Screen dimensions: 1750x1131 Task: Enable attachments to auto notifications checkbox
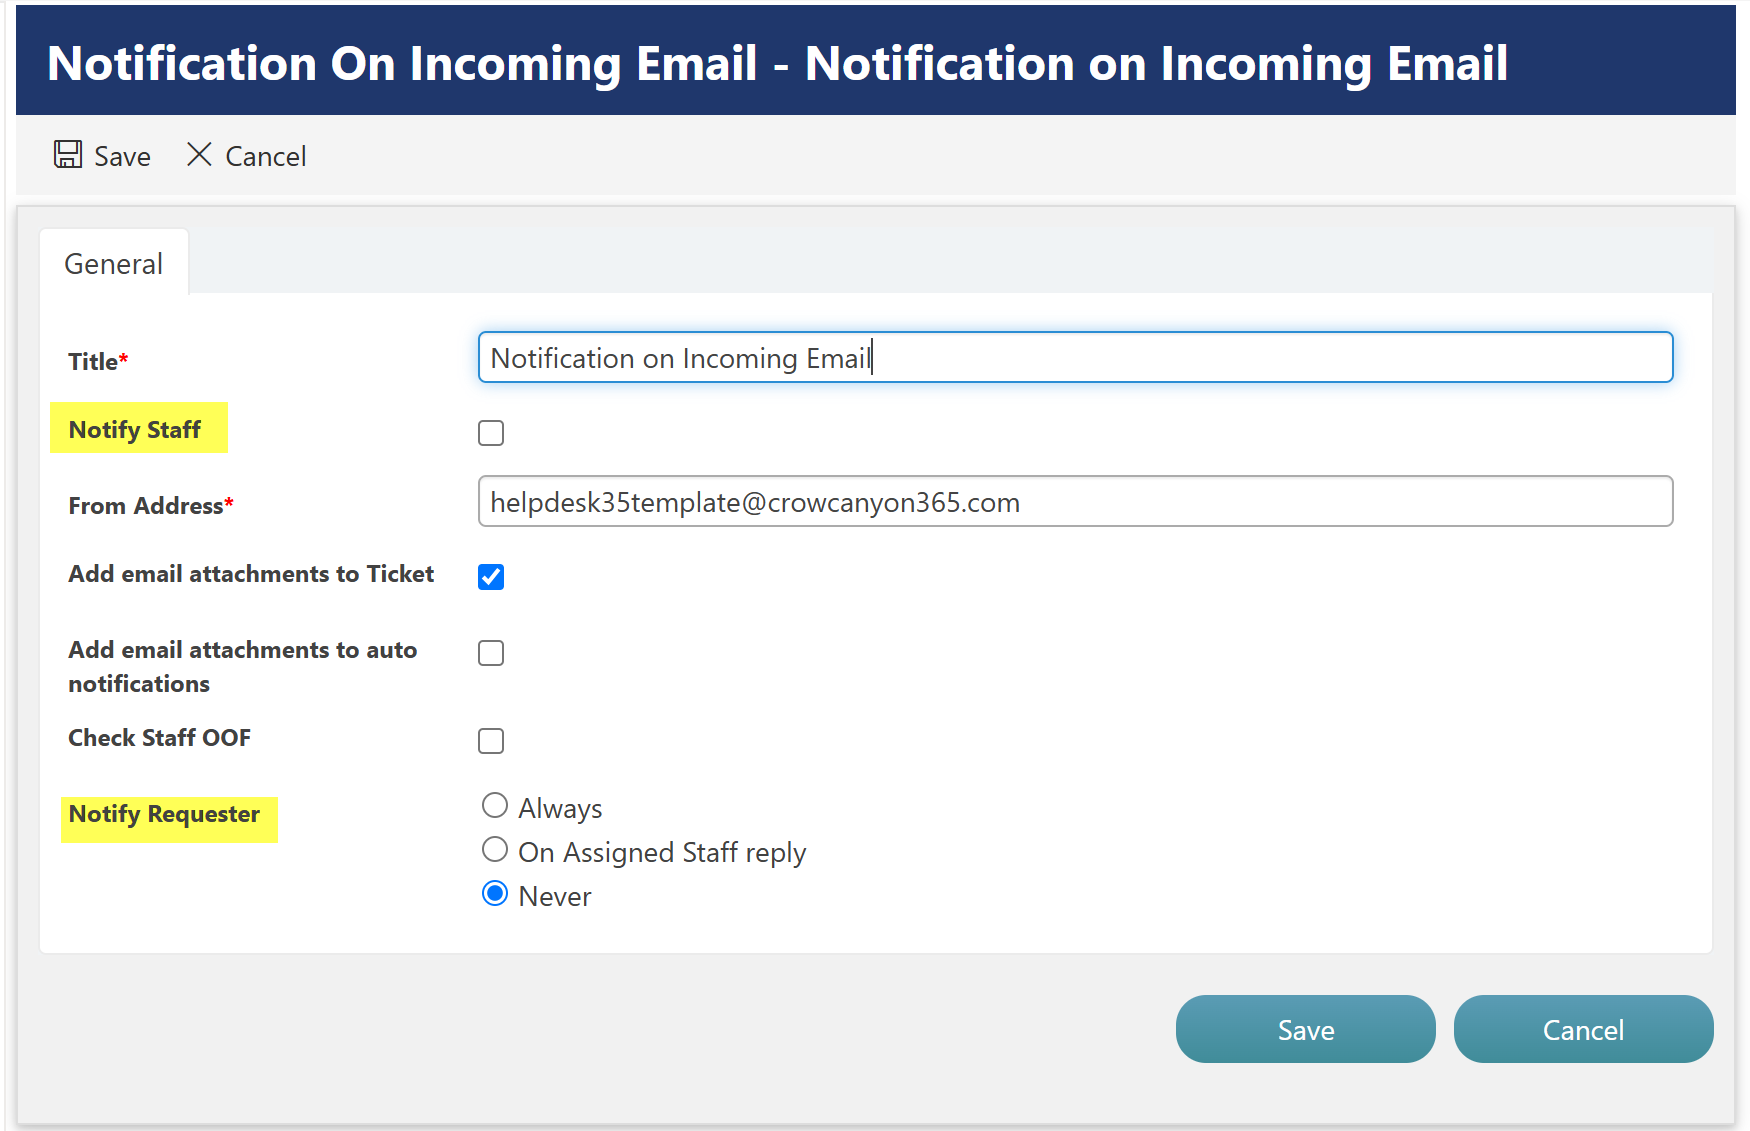point(491,653)
